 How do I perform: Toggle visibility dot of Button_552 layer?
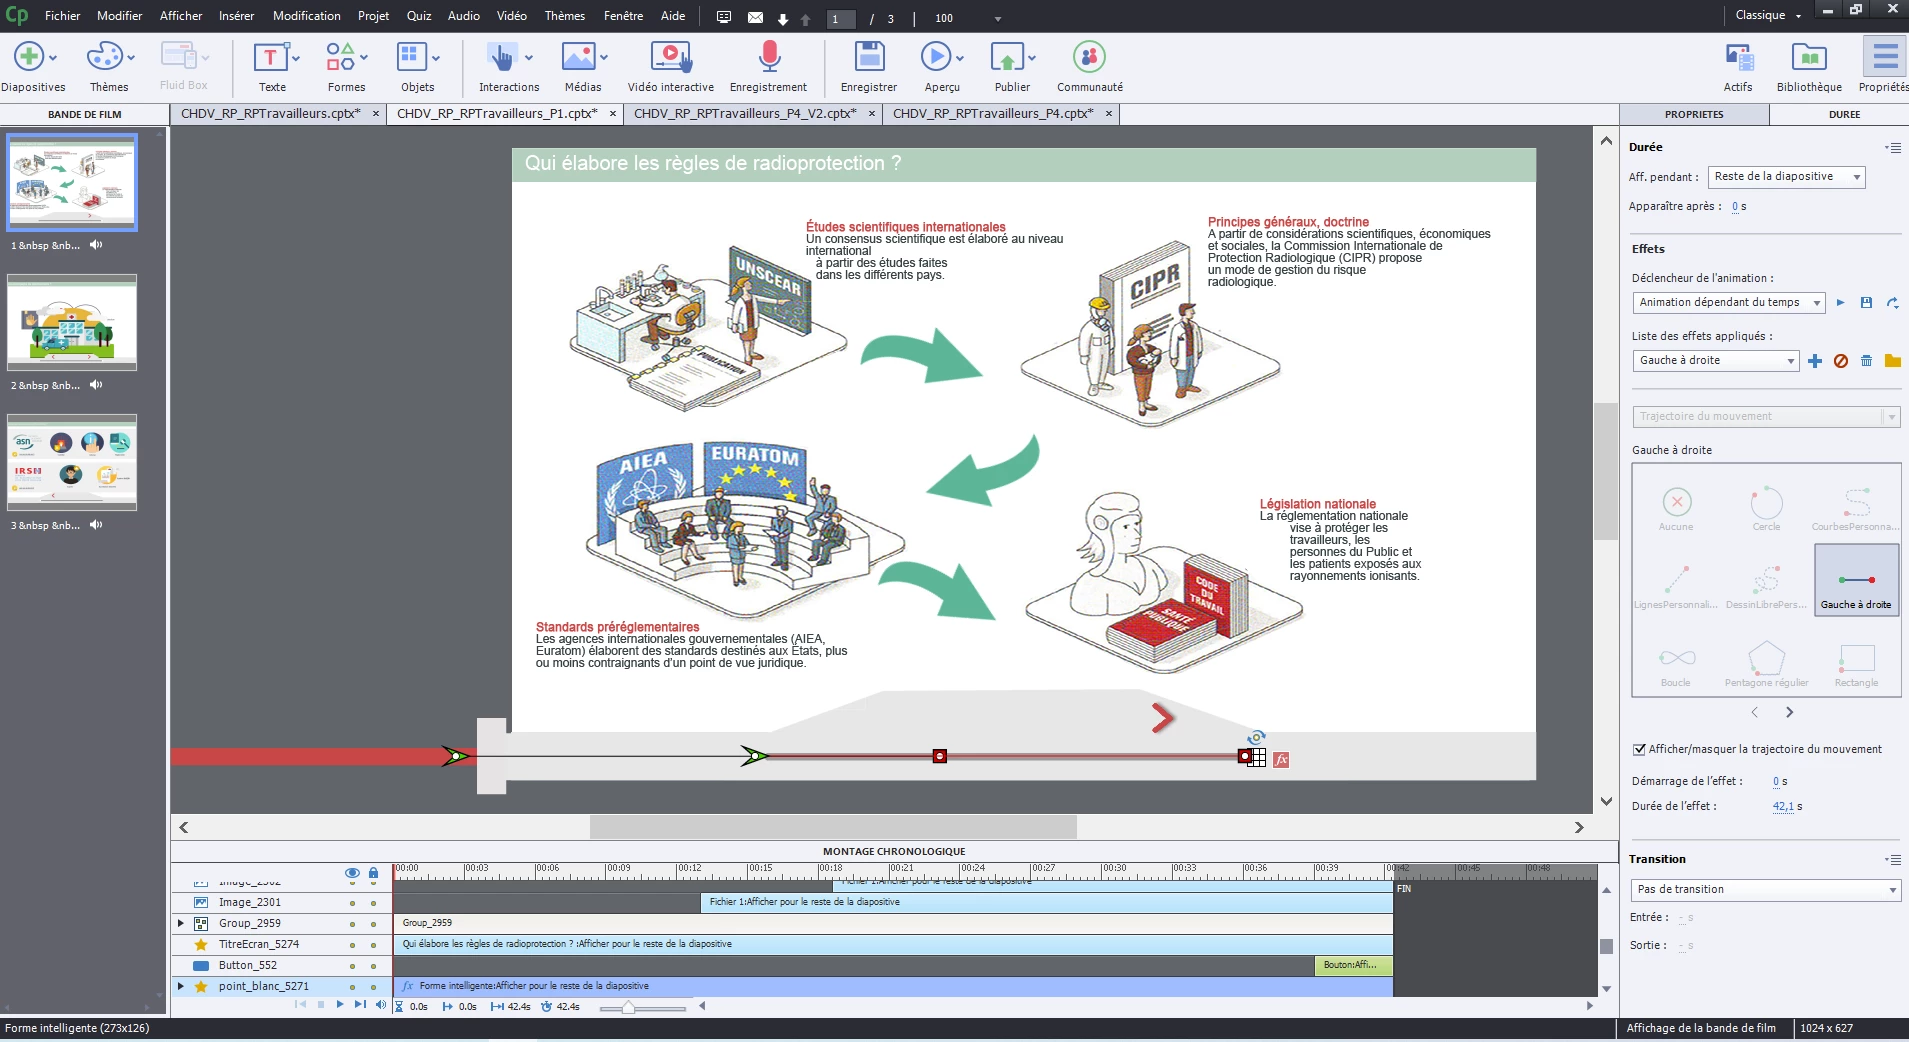click(x=352, y=966)
